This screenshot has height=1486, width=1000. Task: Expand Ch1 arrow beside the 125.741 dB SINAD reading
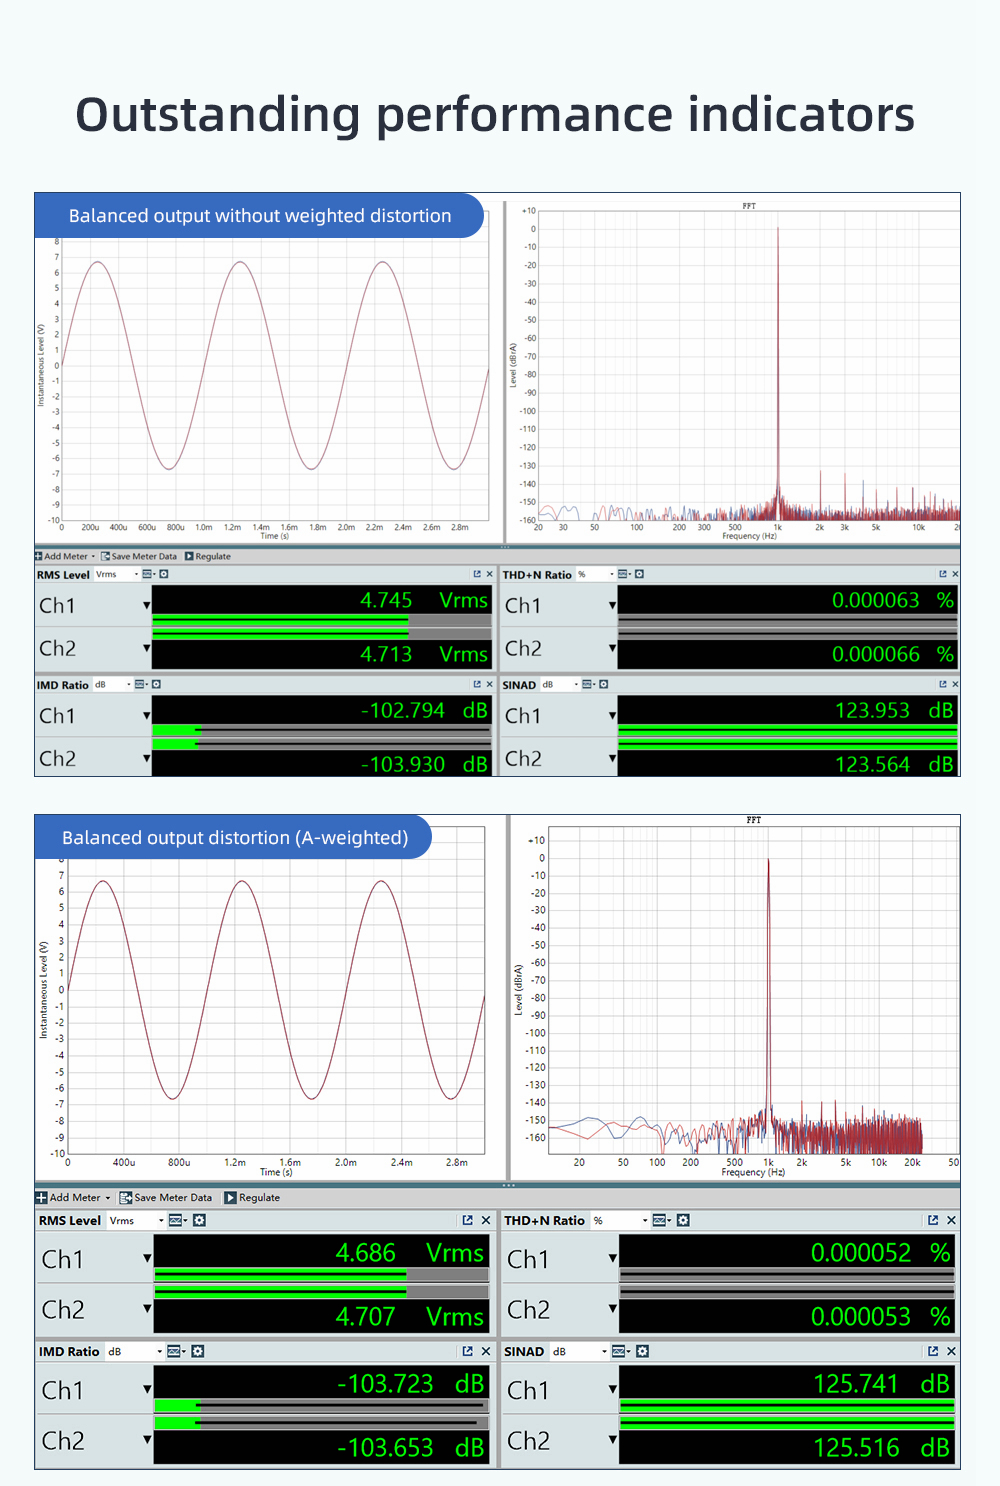coord(612,1389)
